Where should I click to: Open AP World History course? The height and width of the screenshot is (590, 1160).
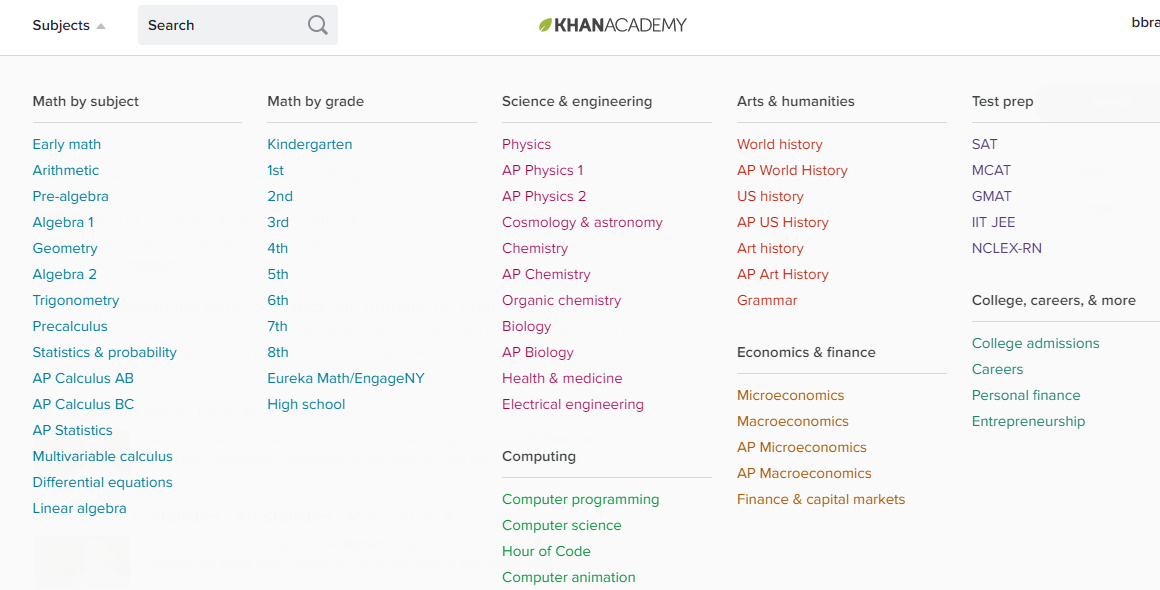pyautogui.click(x=792, y=170)
